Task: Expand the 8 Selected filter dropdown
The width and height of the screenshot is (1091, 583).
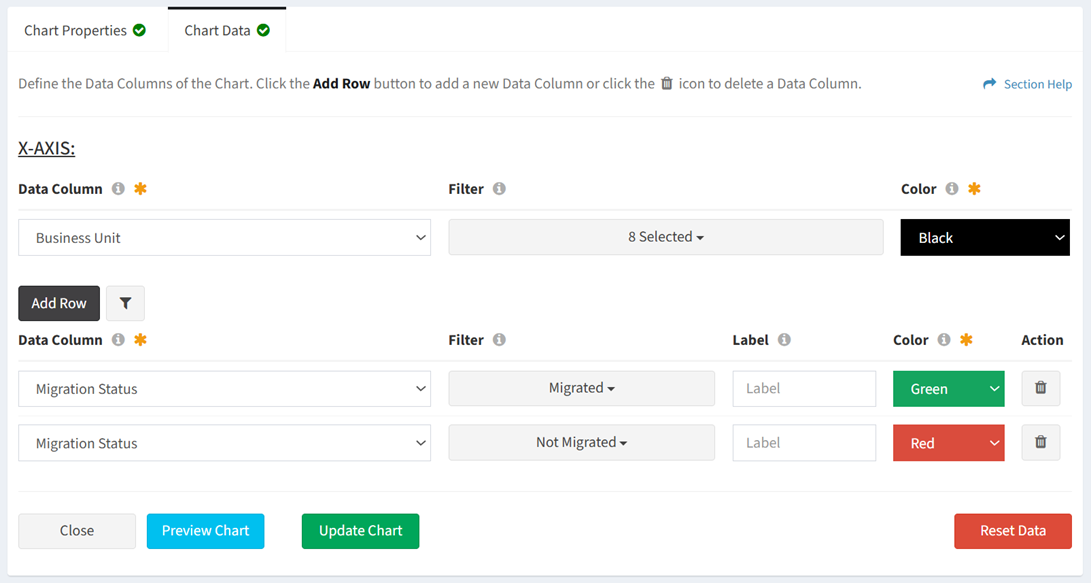Action: pos(666,237)
